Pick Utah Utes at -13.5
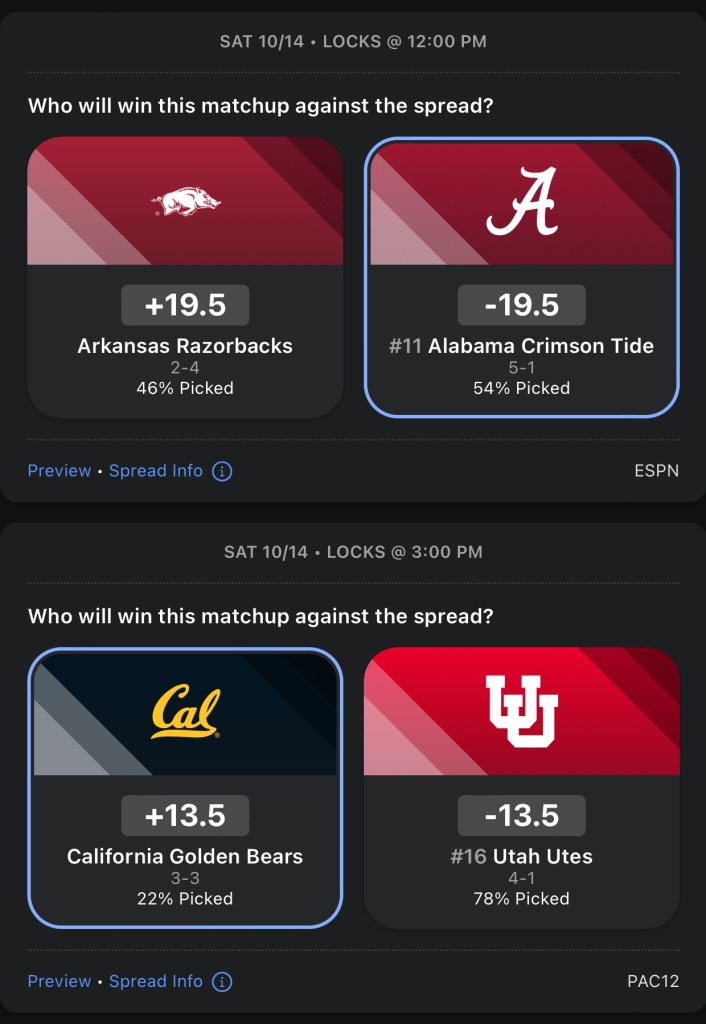Screen dimensions: 706x1024 point(521,856)
